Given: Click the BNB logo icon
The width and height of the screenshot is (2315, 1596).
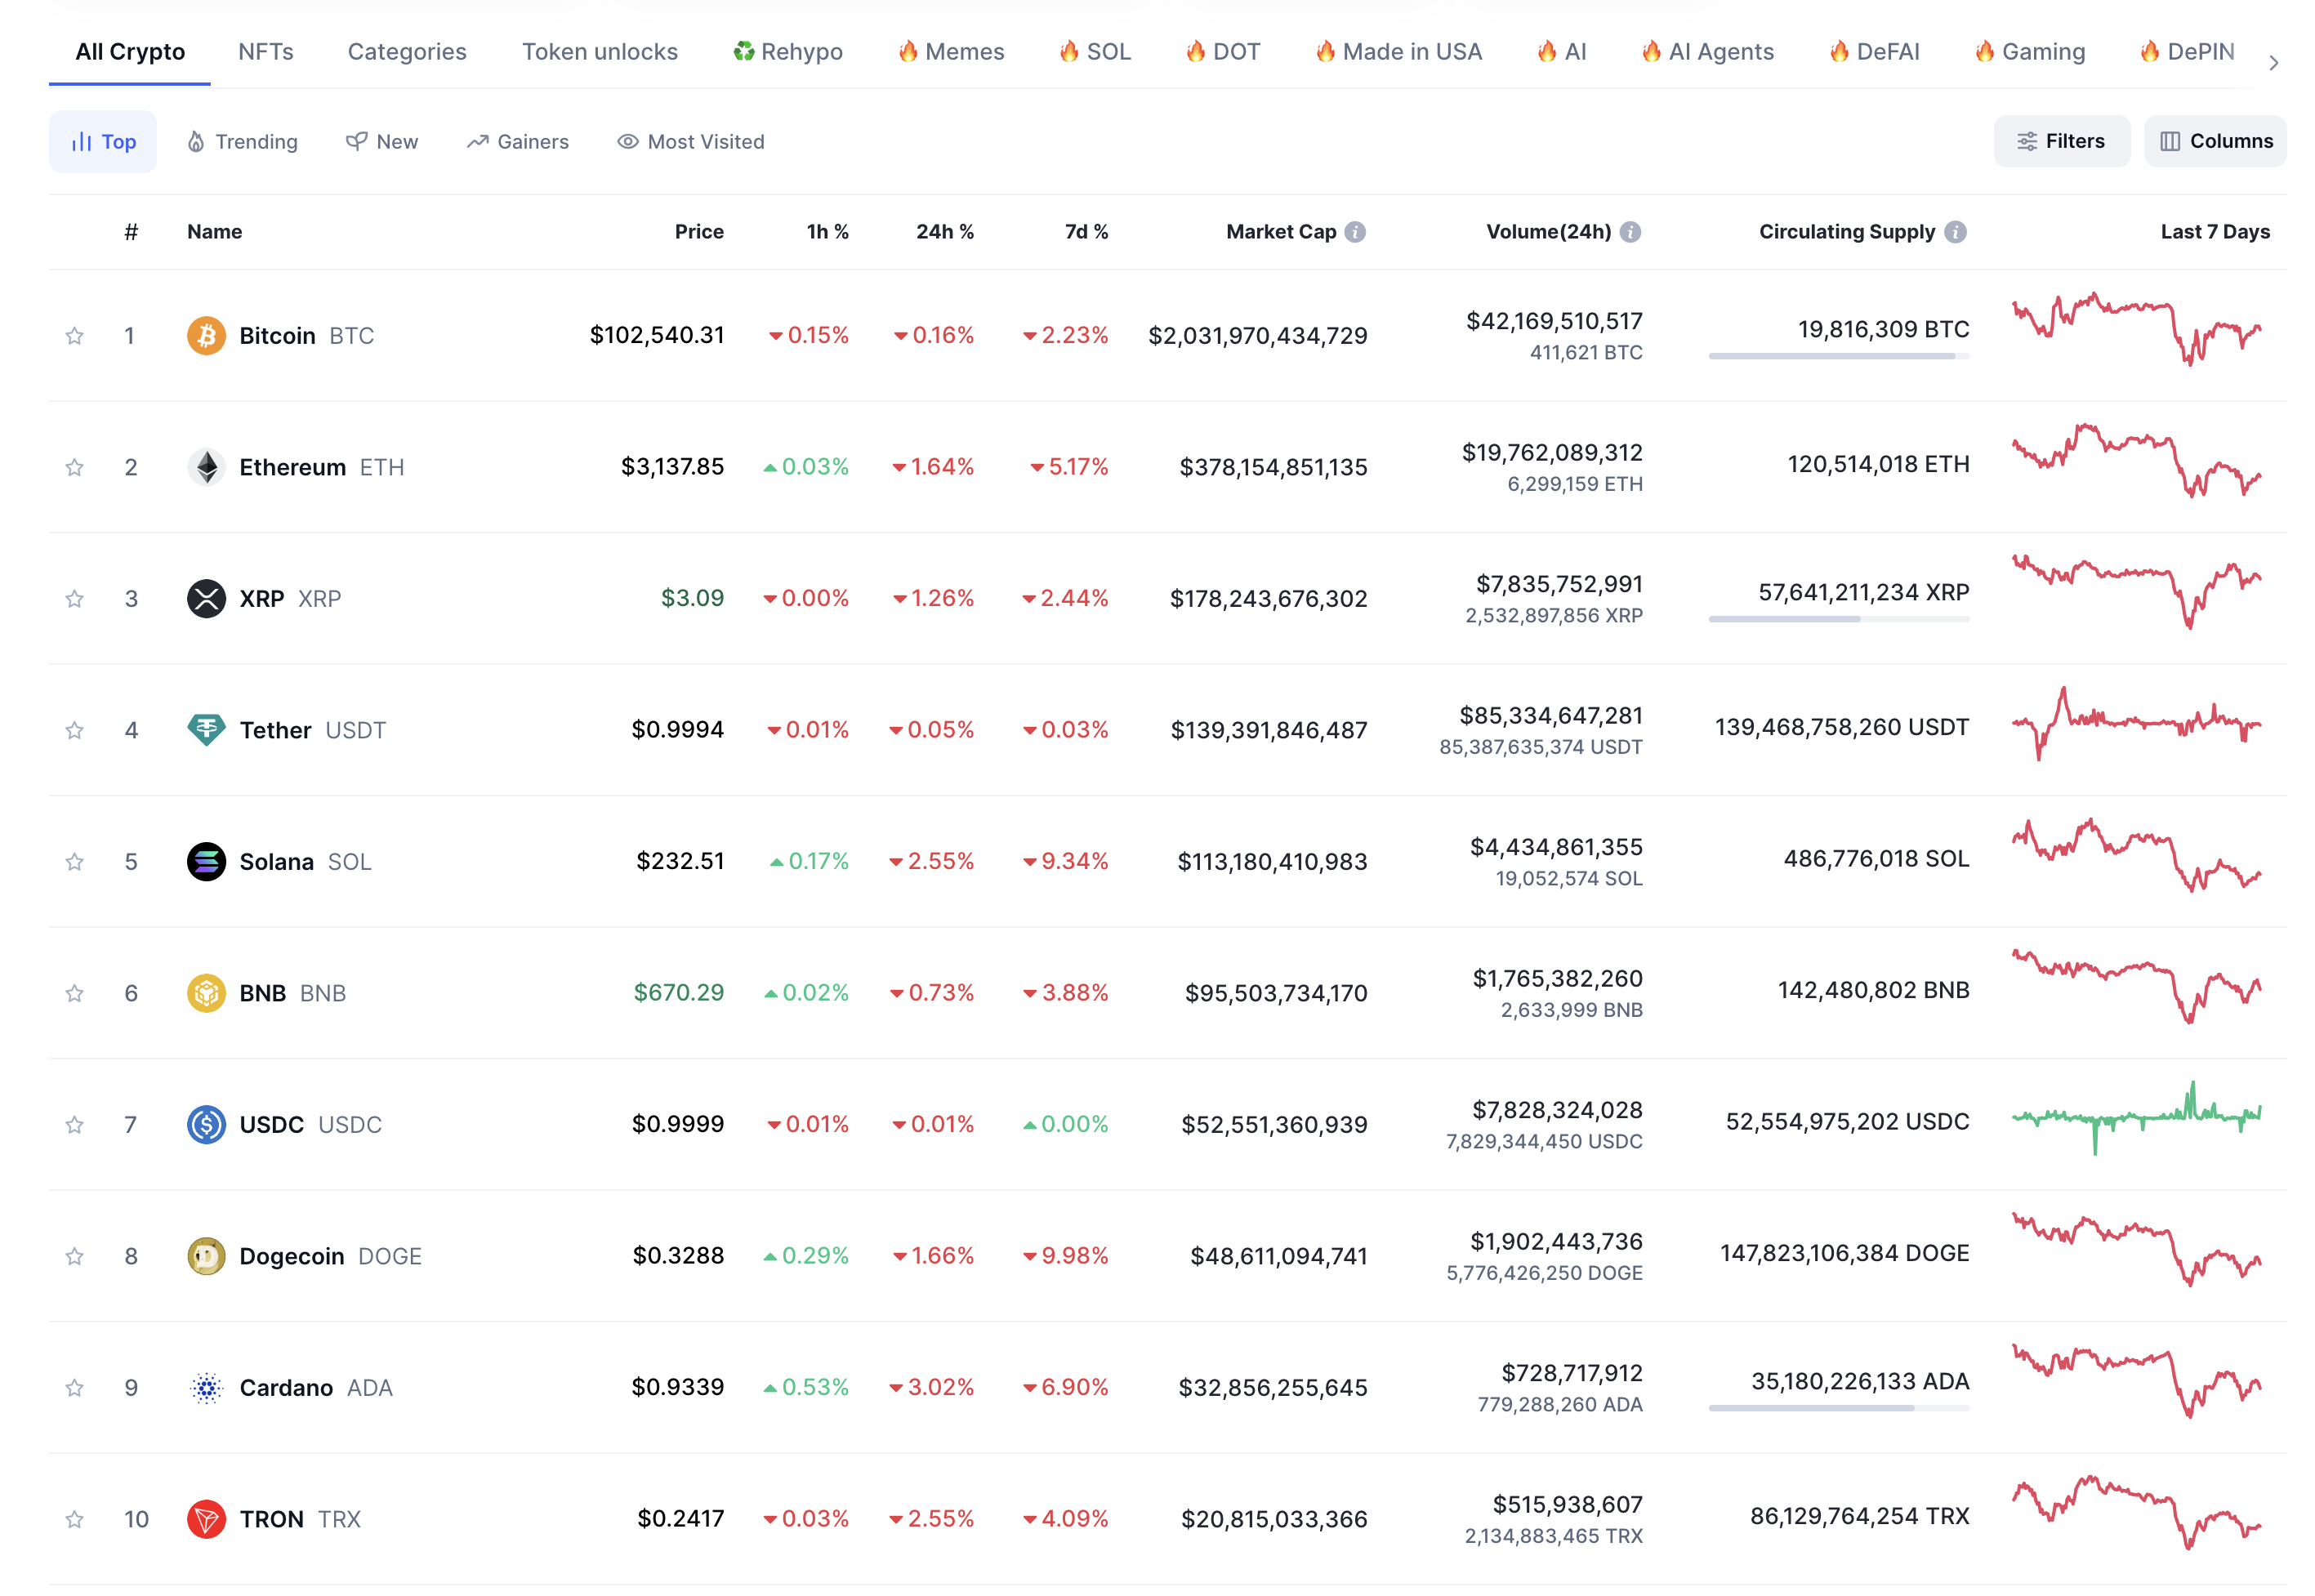Looking at the screenshot, I should click(x=206, y=993).
